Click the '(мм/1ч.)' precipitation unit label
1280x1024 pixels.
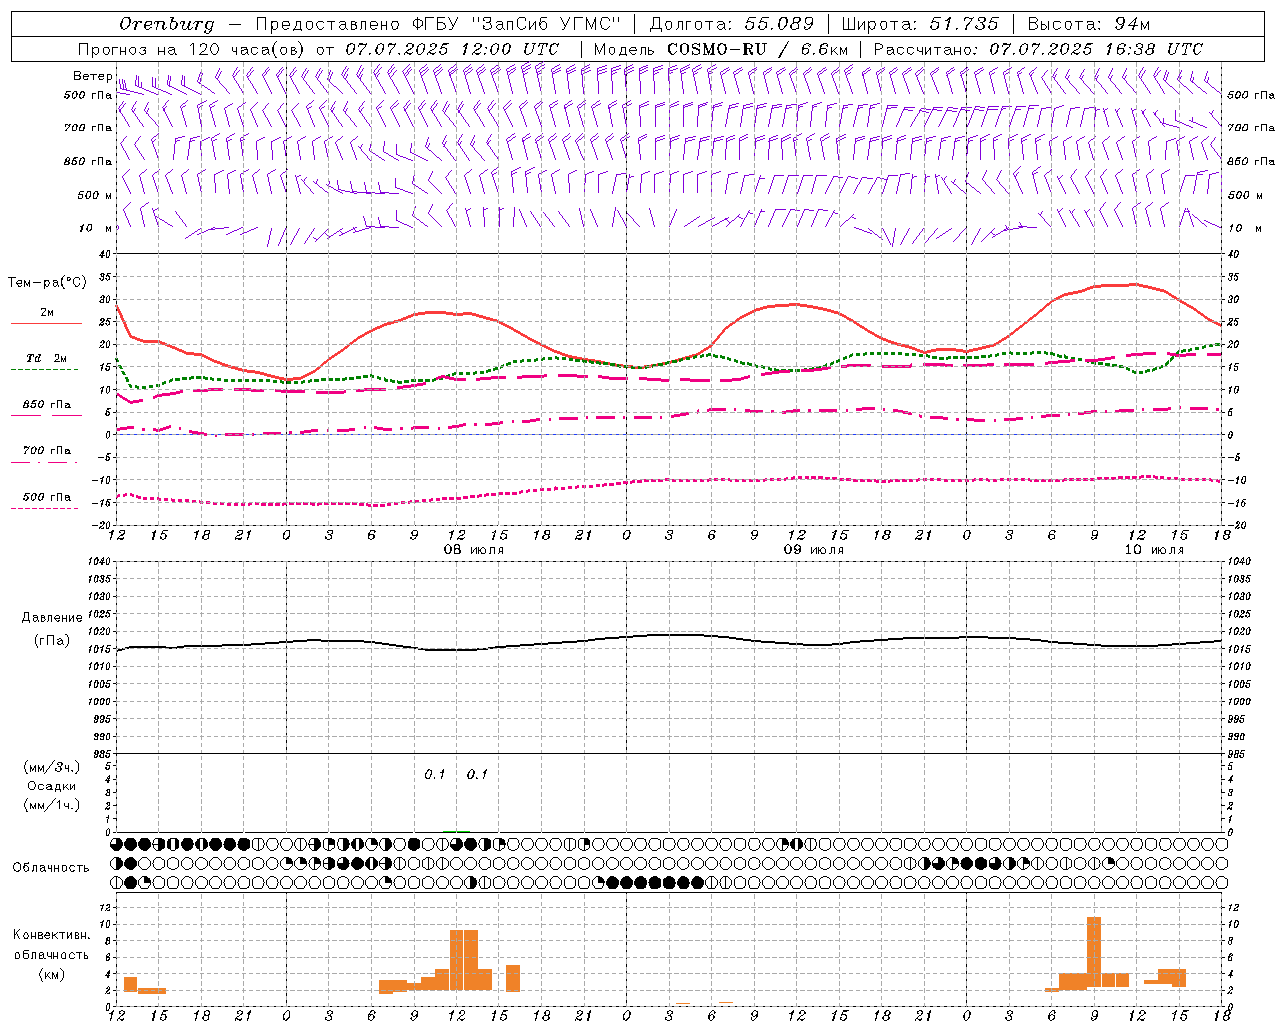click(52, 805)
